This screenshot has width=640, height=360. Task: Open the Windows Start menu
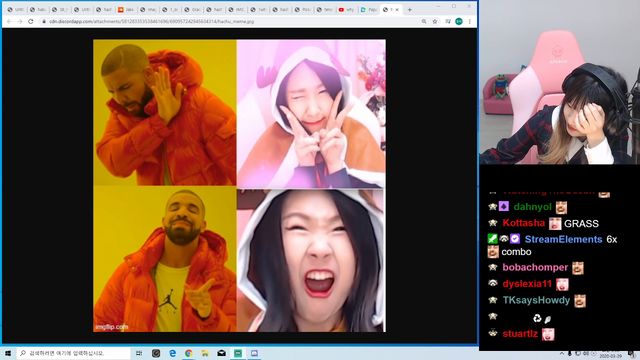click(8, 353)
